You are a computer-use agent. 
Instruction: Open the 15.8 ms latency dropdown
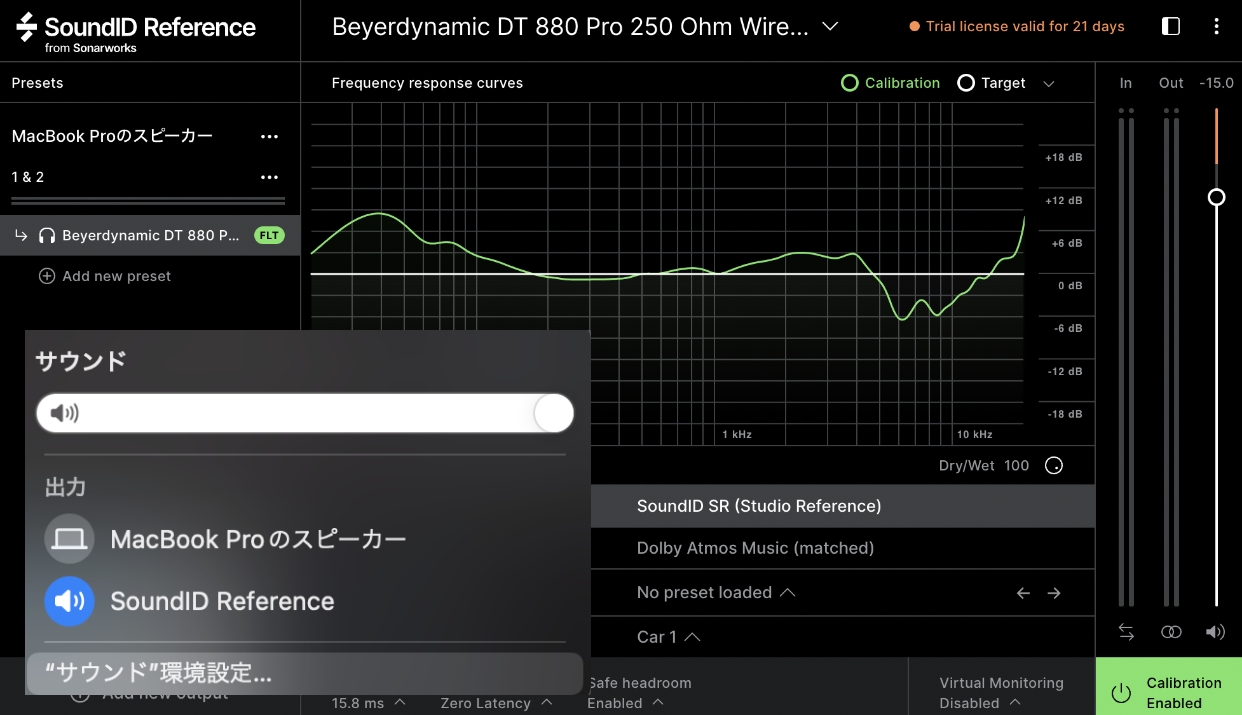[x=369, y=703]
